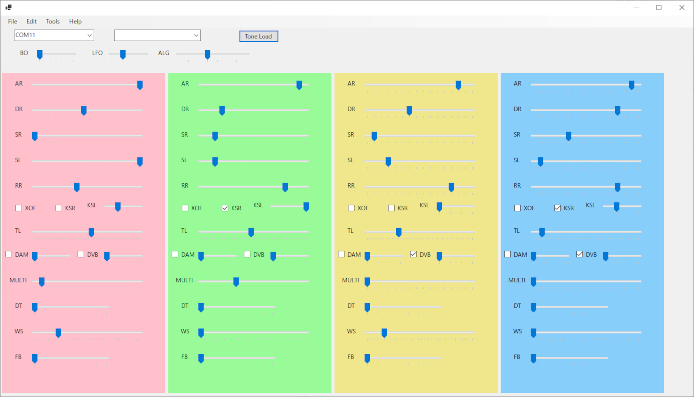Screen dimensions: 694x397
Task: Toggle XOF checkbox in the yellow panel
Action: [351, 208]
